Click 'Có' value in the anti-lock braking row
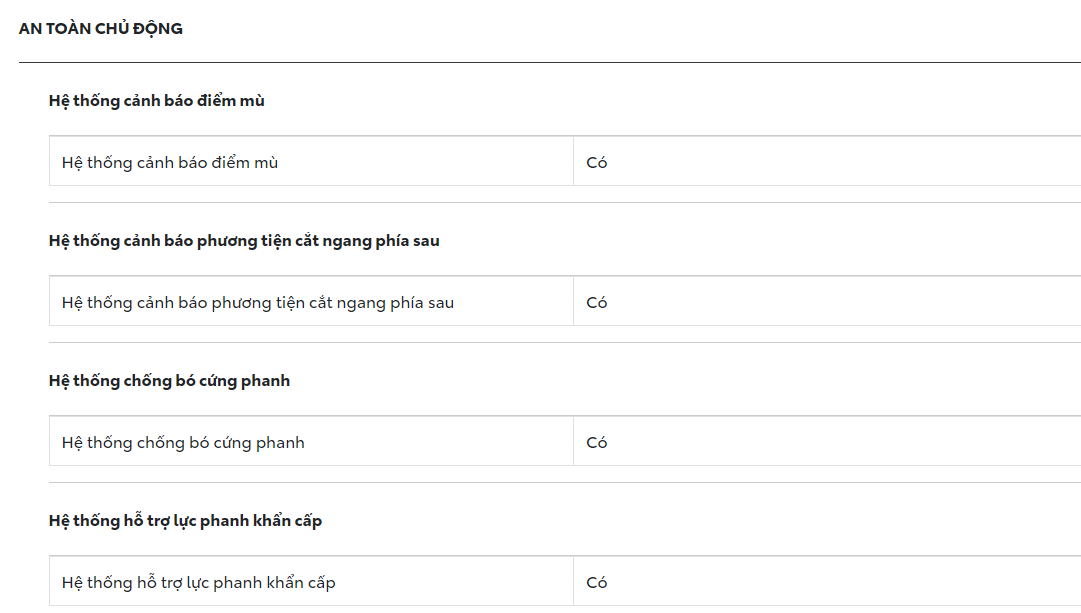This screenshot has height=613, width=1081. coord(597,443)
